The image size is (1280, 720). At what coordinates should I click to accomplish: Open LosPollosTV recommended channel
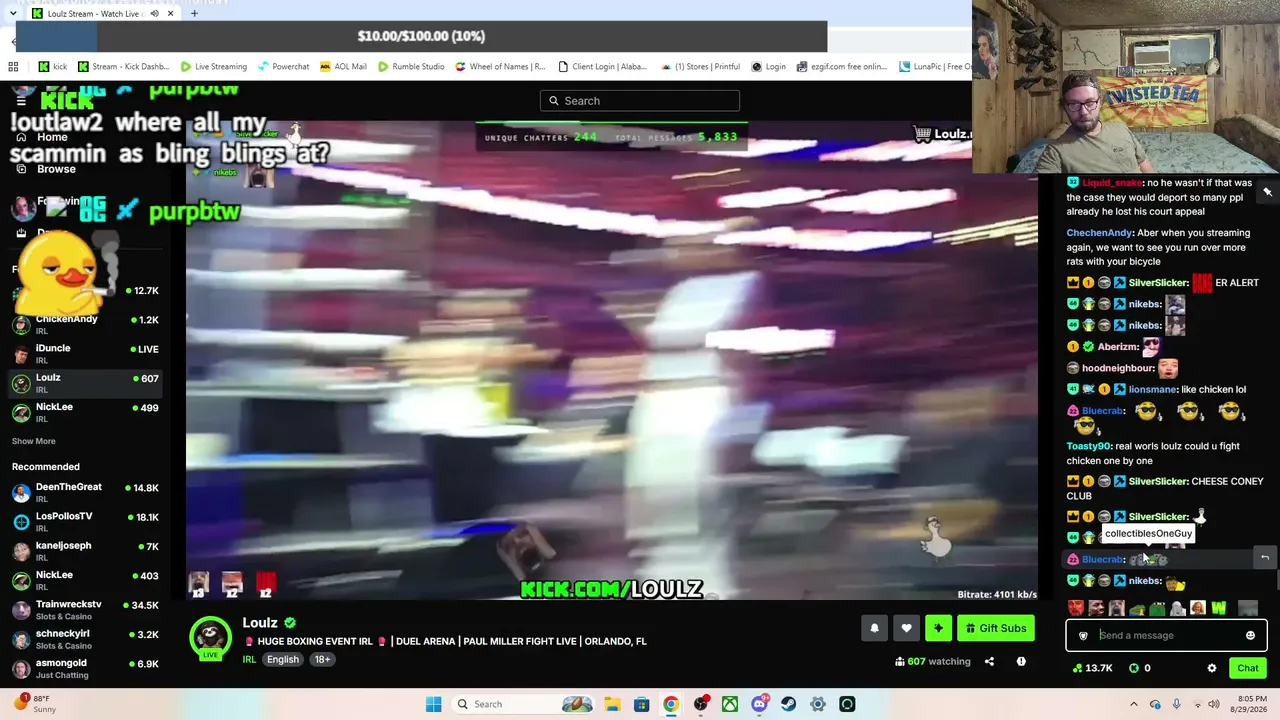coord(85,521)
